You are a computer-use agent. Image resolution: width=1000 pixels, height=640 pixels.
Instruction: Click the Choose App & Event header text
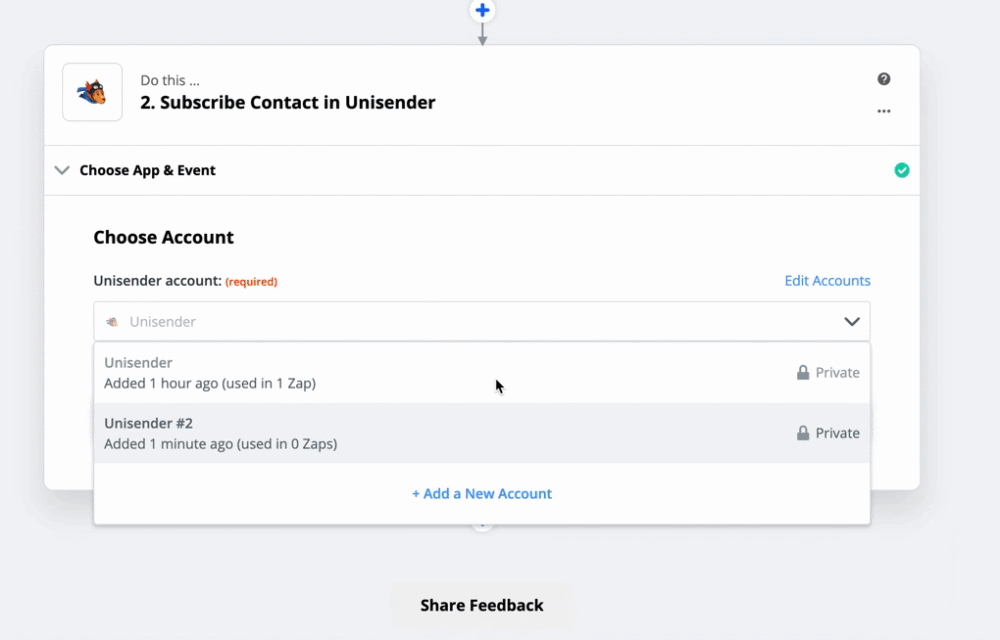147,170
